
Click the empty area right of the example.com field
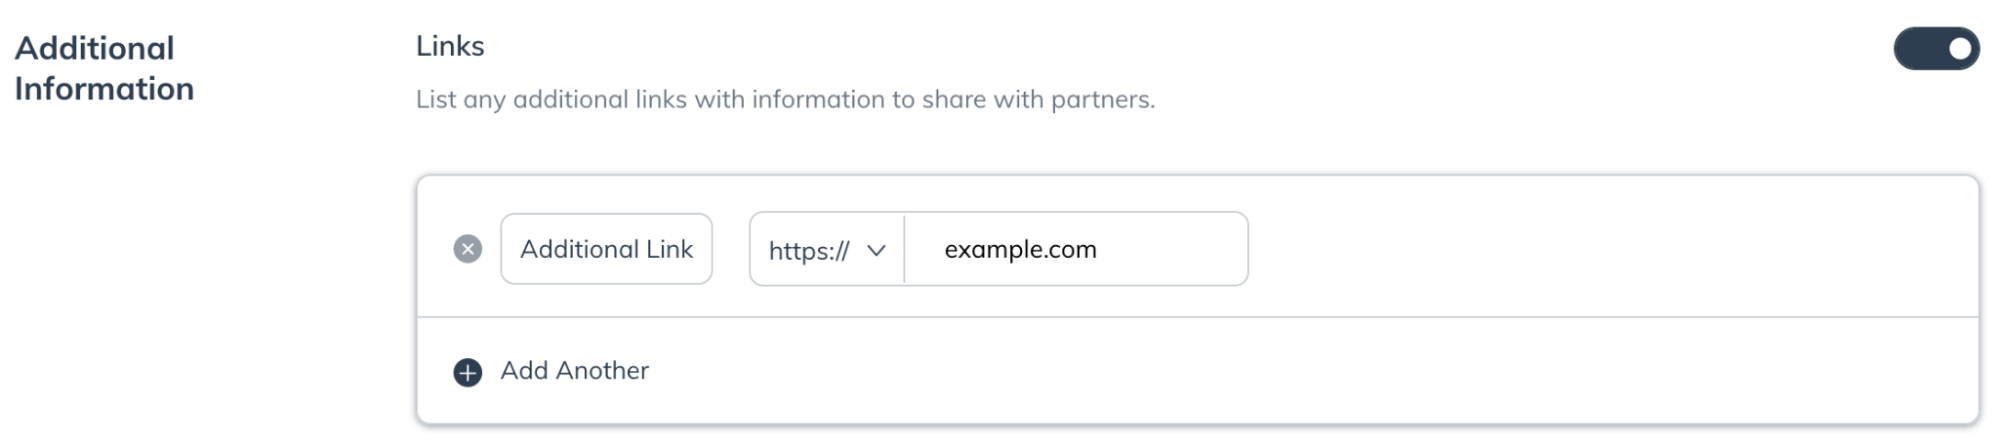click(1610, 248)
